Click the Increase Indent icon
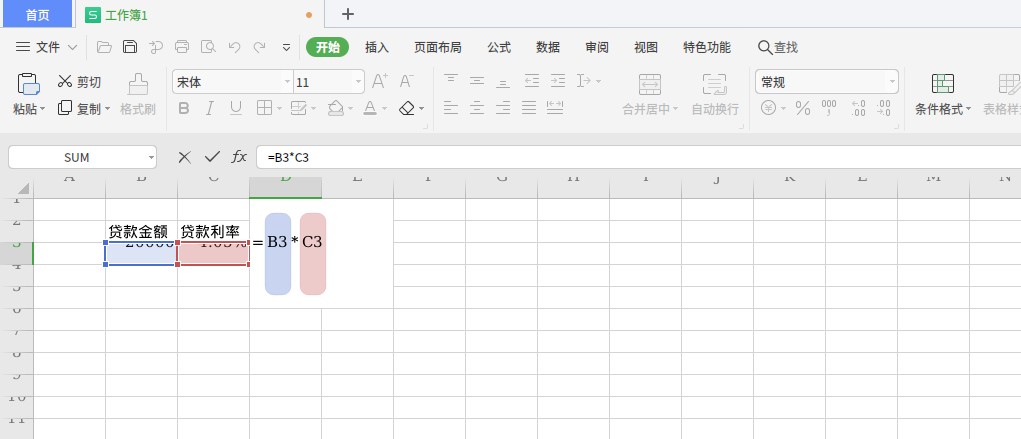The width and height of the screenshot is (1021, 439). point(558,81)
